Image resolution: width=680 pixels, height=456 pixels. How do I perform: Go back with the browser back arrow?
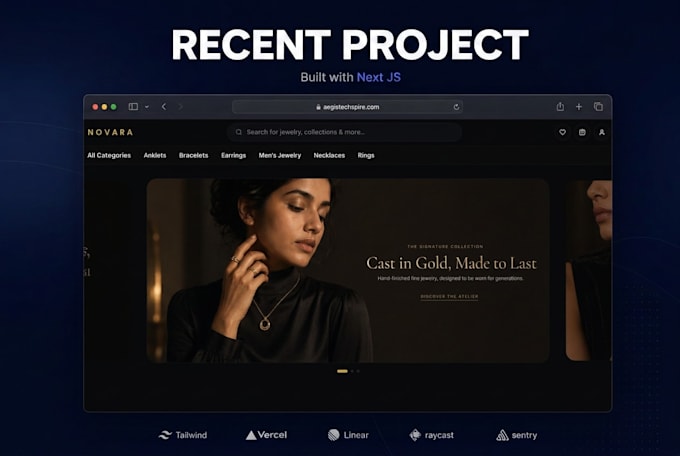coord(163,107)
